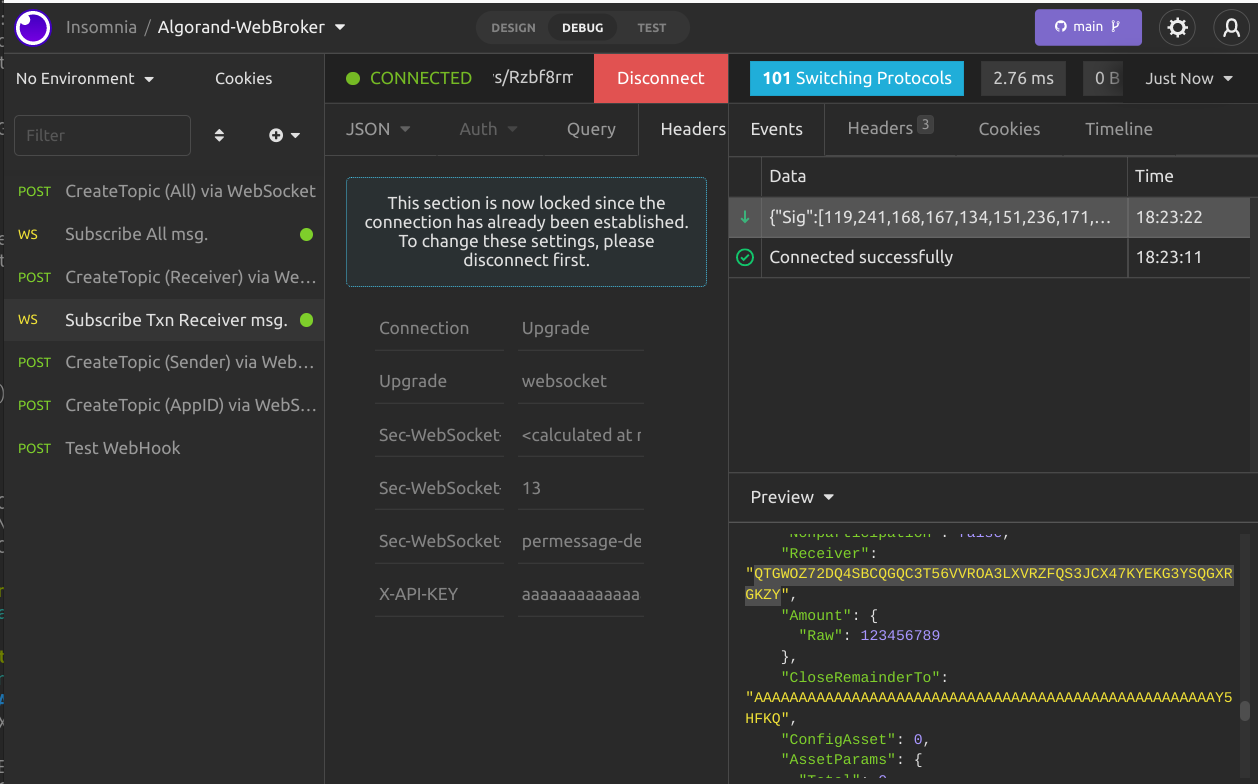
Task: Click 101 Switching Protocols status badge
Action: pyautogui.click(x=857, y=78)
